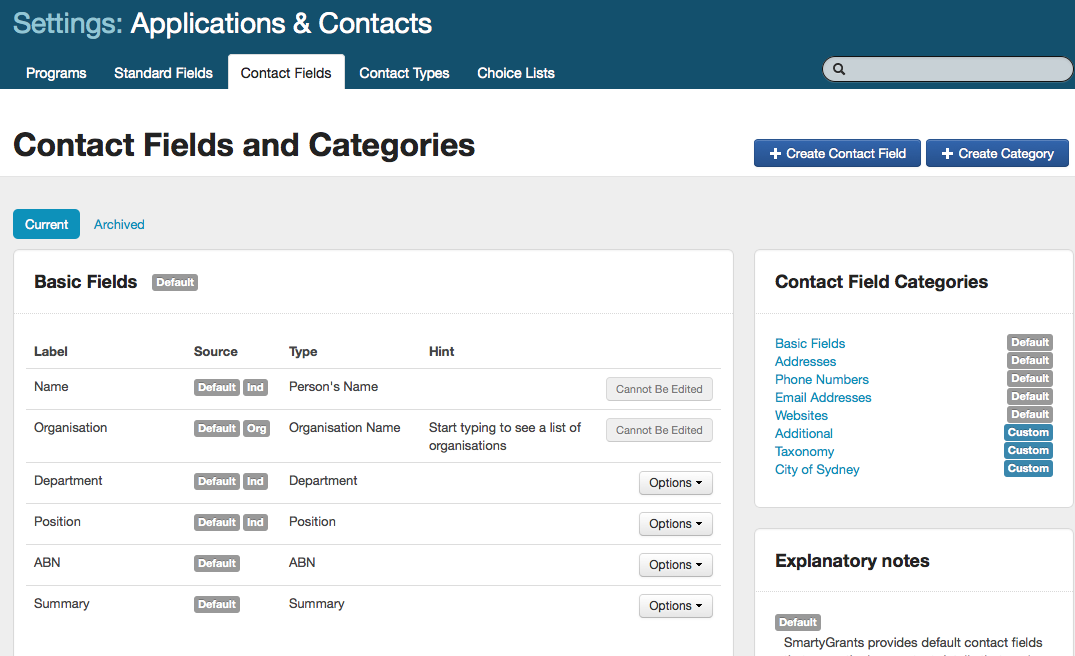
Task: Click the search magnifier icon
Action: (839, 69)
